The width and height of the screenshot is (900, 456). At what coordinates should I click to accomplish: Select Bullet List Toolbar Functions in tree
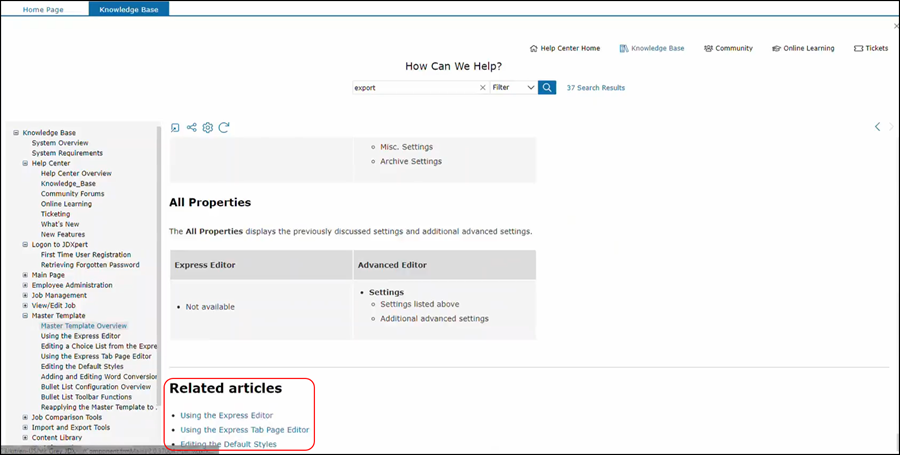coord(86,397)
